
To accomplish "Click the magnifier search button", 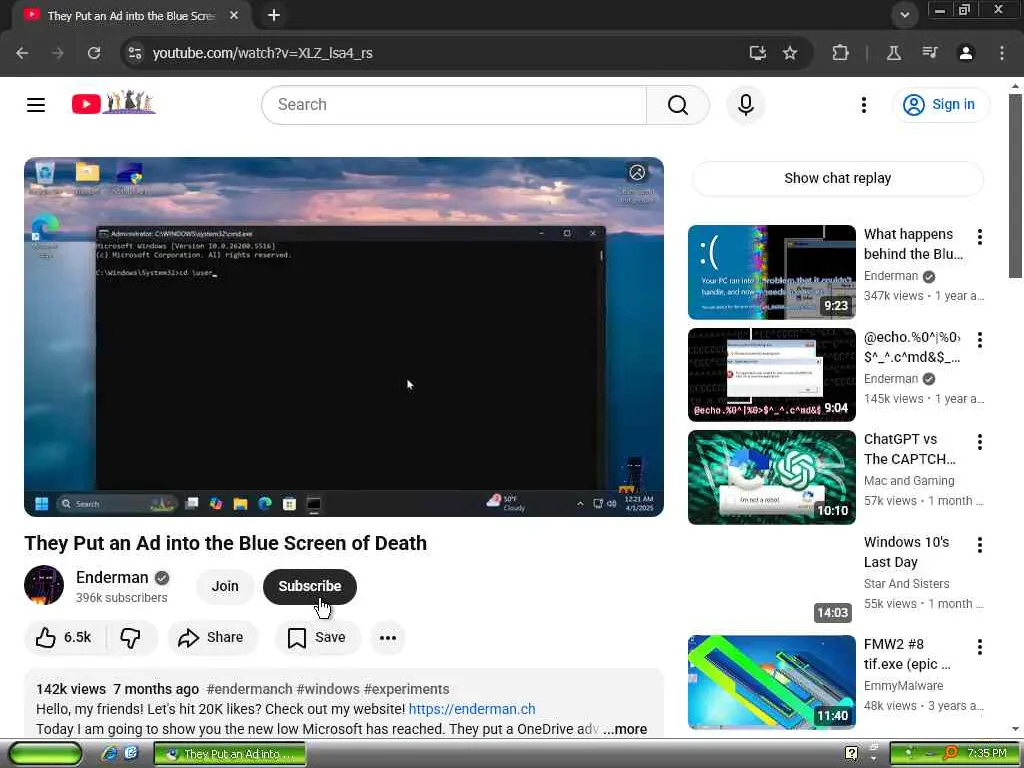I will (x=677, y=104).
